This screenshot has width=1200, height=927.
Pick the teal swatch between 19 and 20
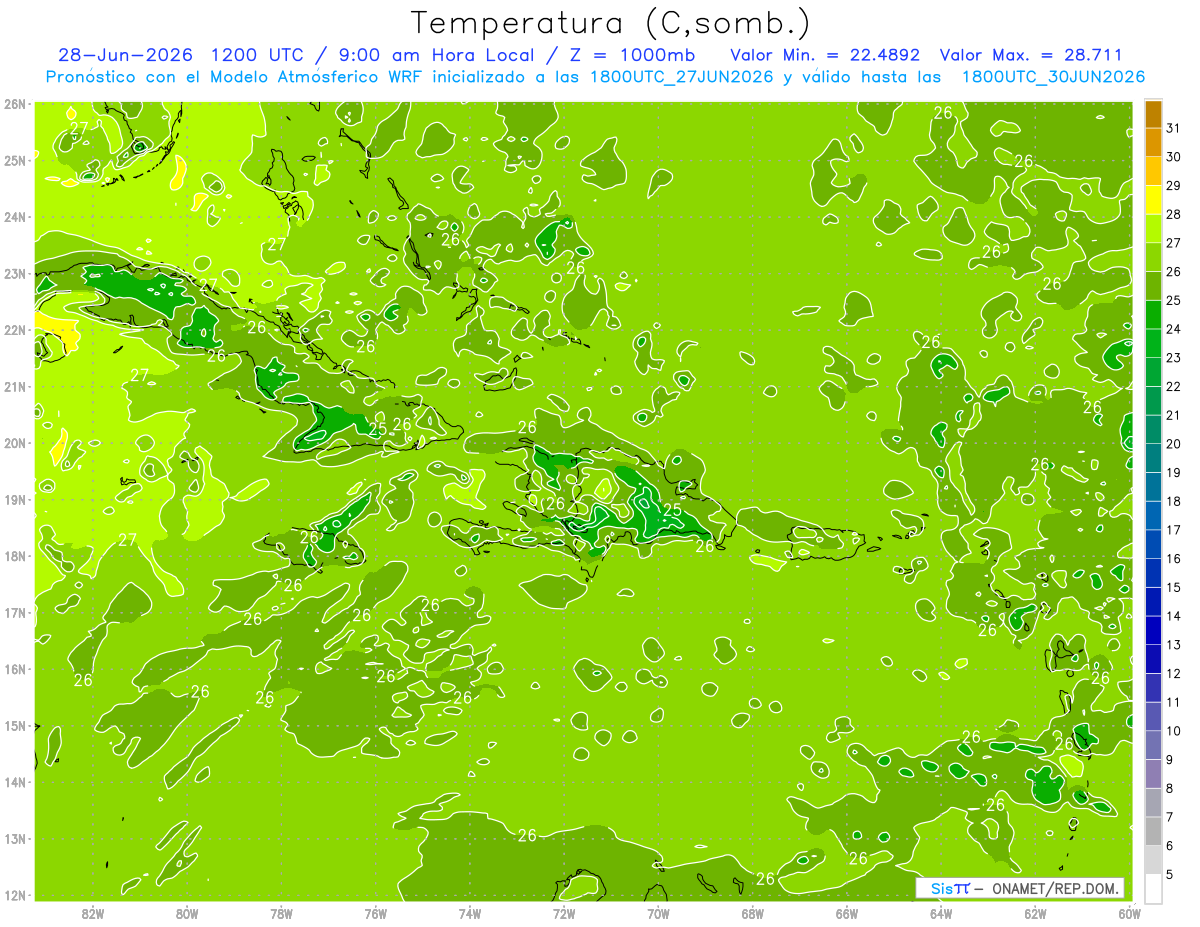1153,458
